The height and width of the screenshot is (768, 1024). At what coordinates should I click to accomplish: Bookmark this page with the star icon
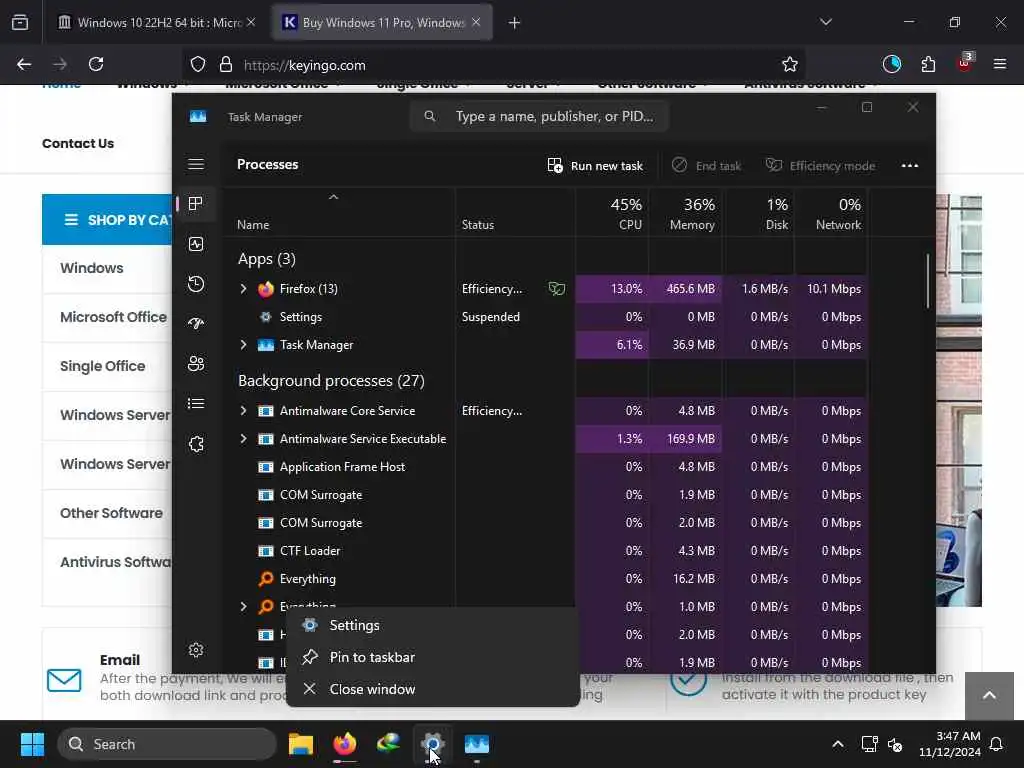tap(790, 65)
